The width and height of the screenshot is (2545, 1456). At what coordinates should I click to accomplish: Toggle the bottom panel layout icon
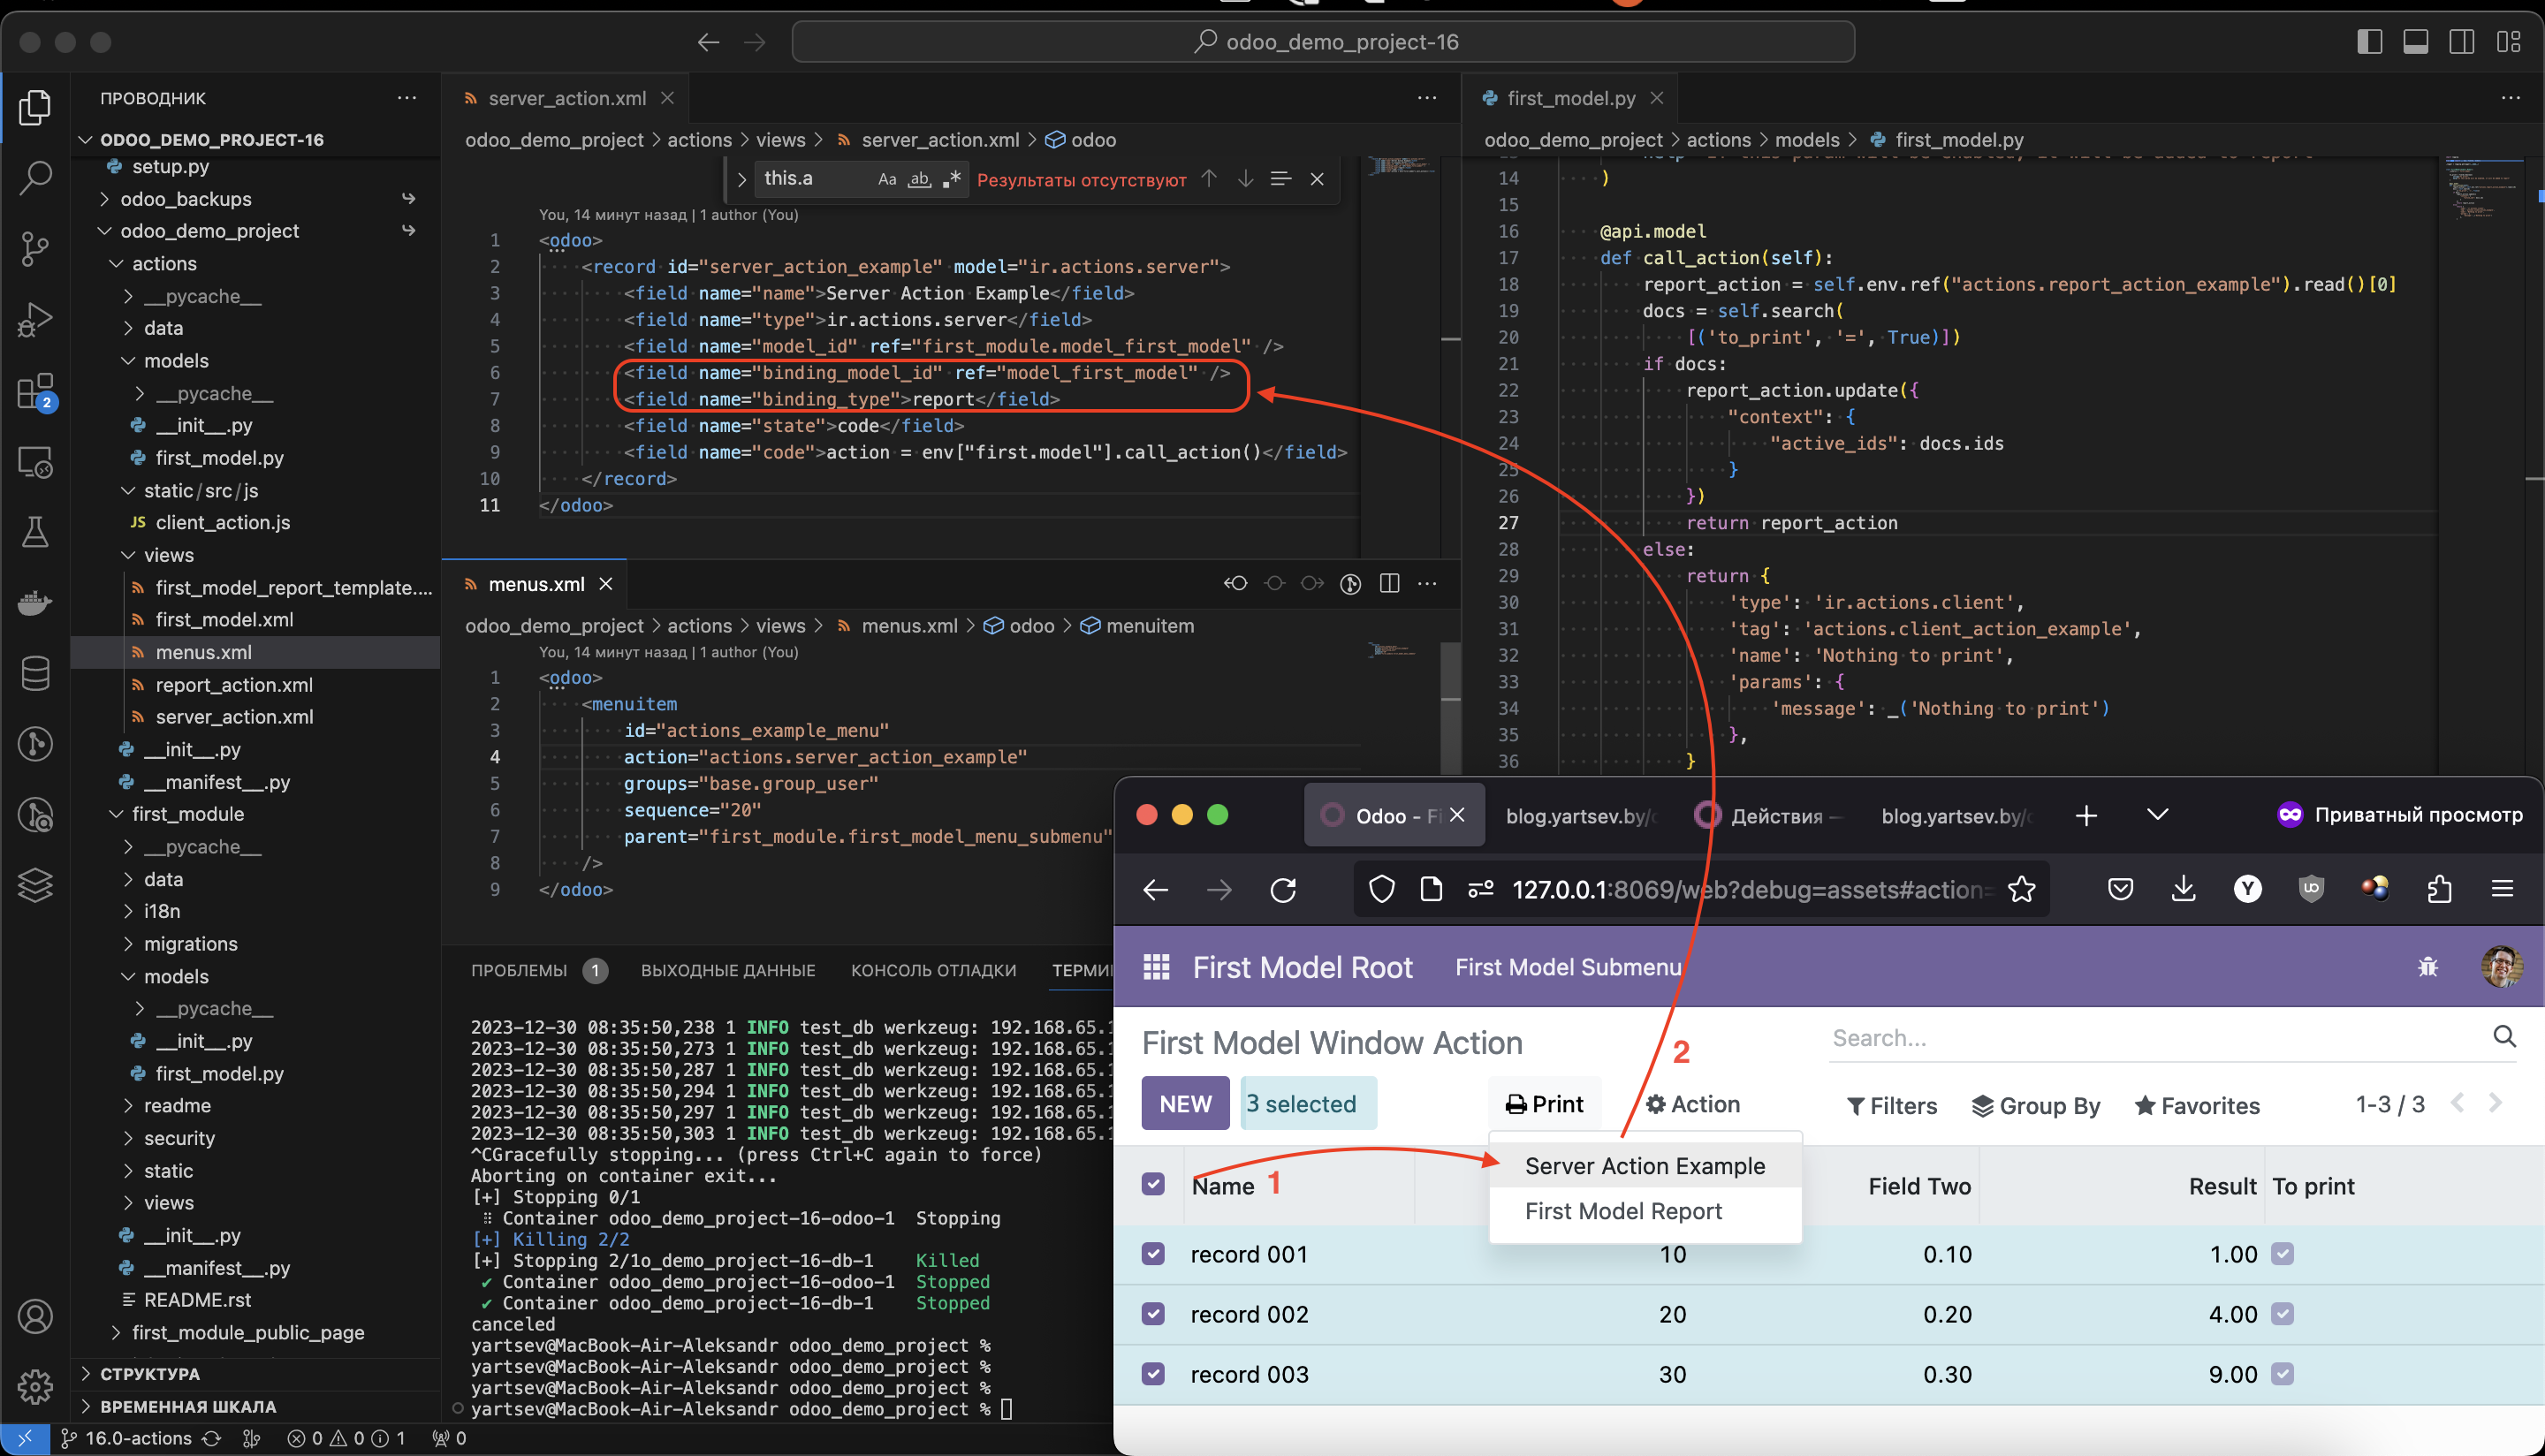[2415, 42]
